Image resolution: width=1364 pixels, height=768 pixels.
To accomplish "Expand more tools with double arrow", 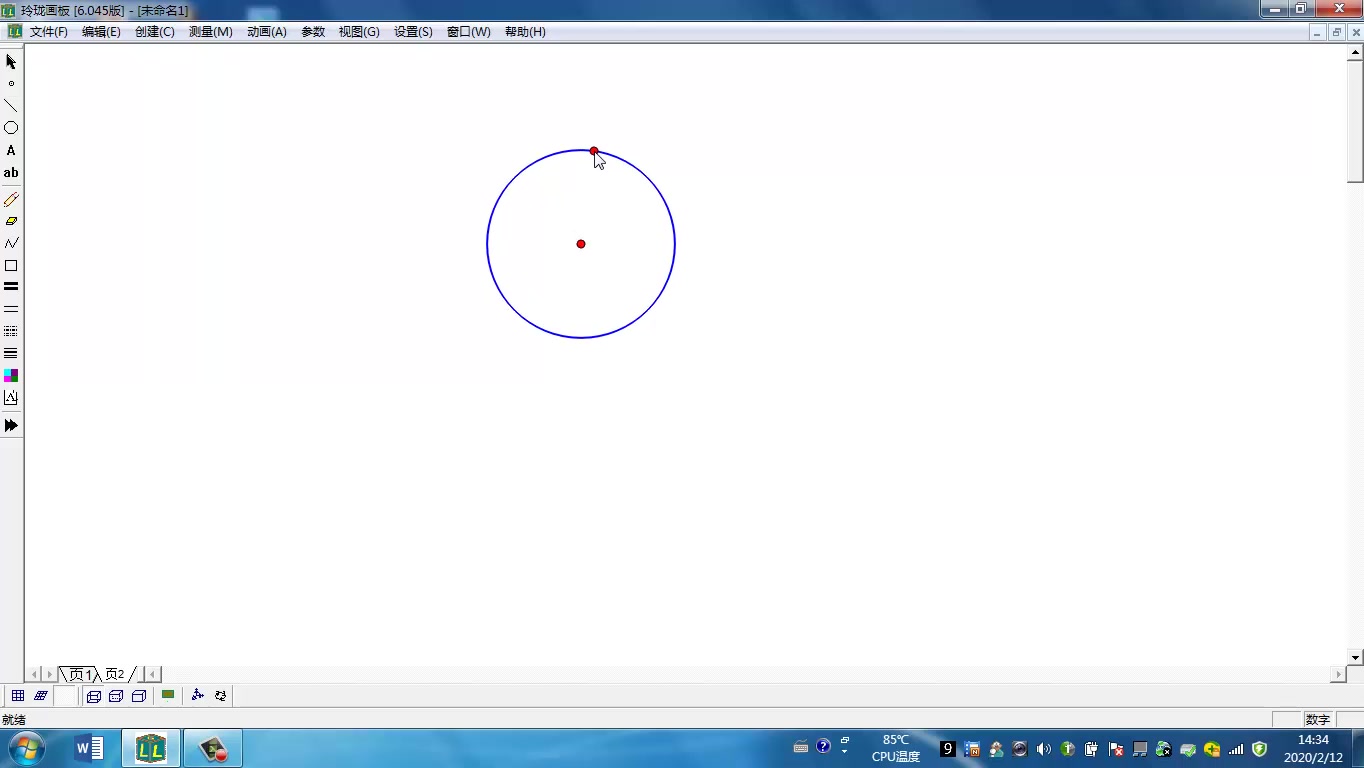I will point(11,425).
